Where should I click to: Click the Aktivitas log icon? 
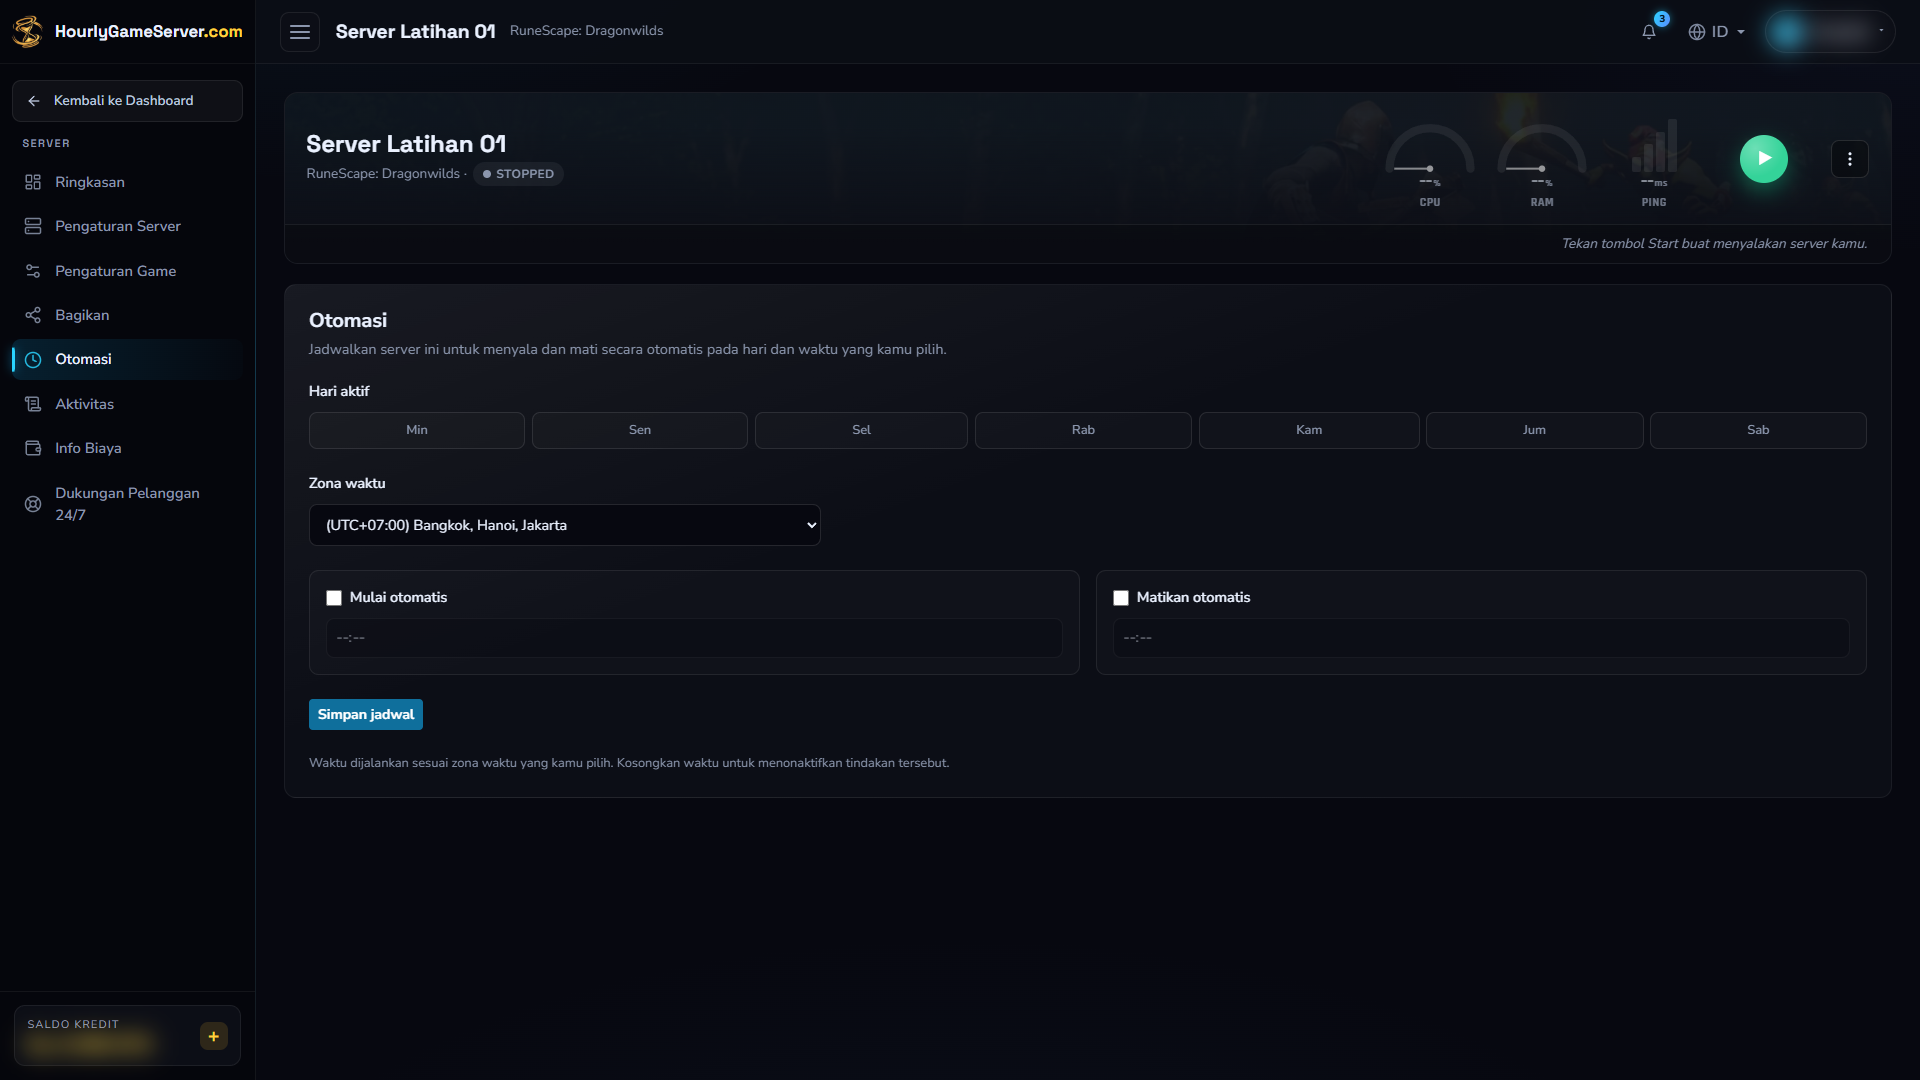(33, 404)
